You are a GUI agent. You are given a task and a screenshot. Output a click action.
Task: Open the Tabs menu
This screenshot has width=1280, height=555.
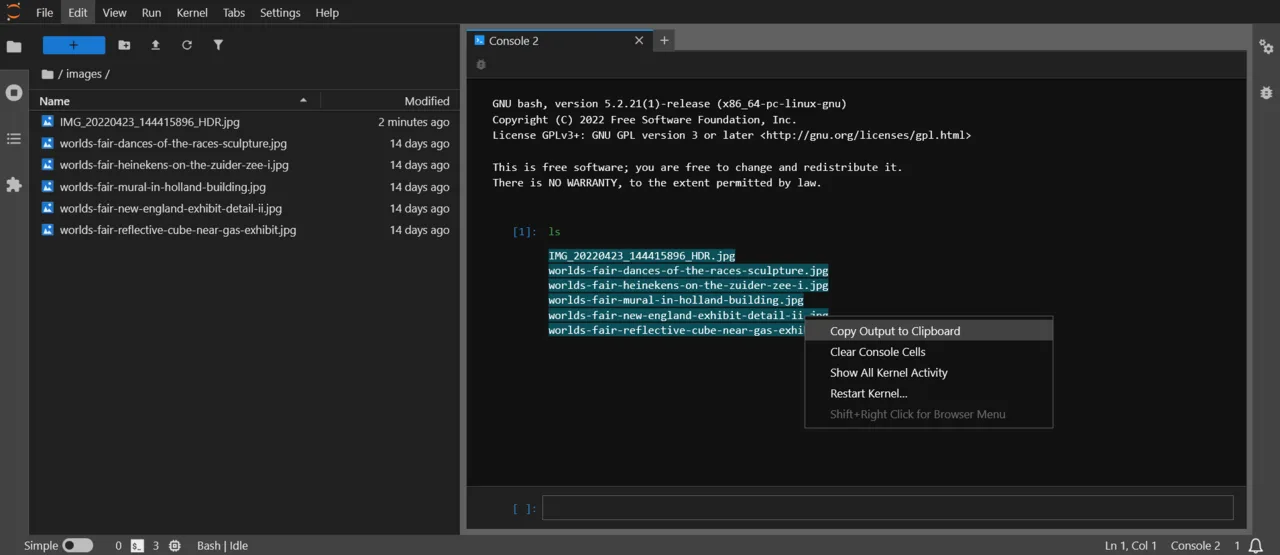point(234,13)
